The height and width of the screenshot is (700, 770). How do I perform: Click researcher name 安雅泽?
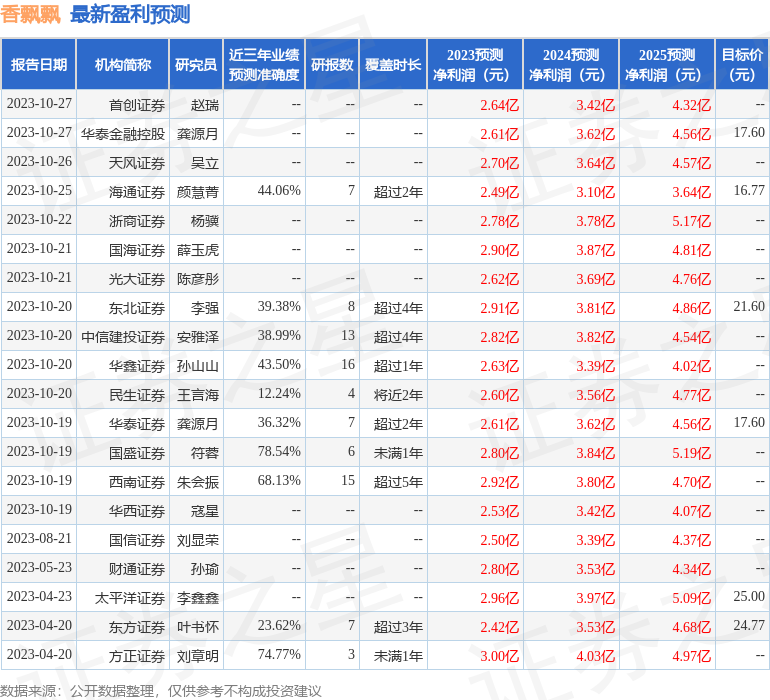coord(198,337)
